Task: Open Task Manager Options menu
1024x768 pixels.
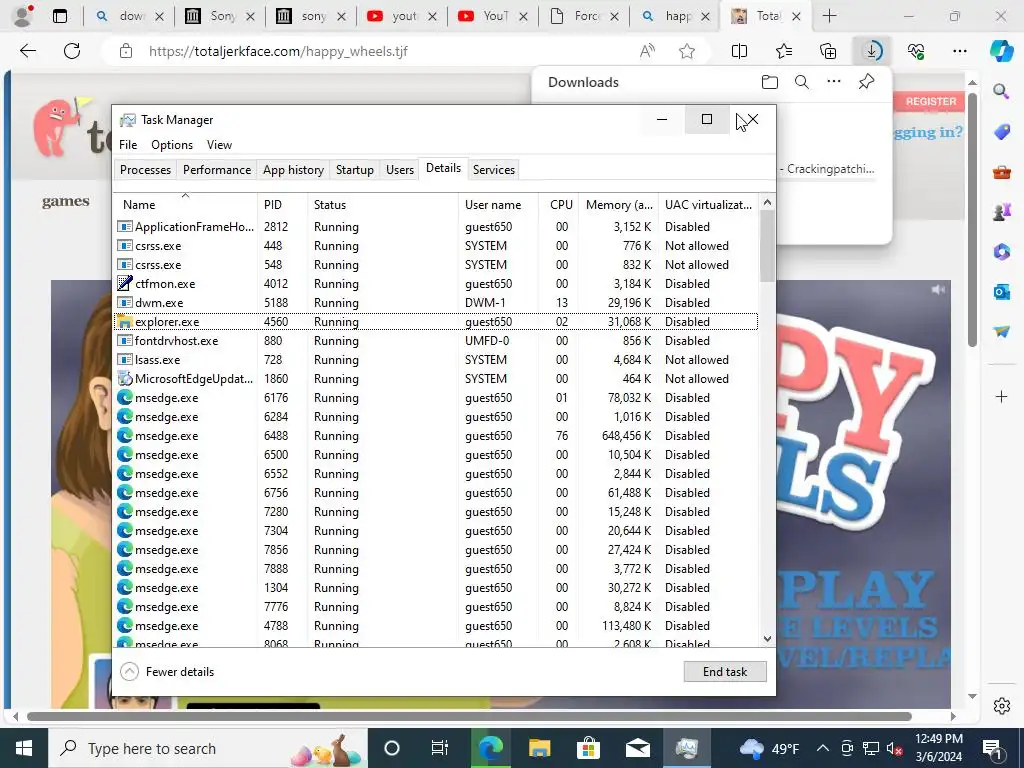Action: pos(172,145)
